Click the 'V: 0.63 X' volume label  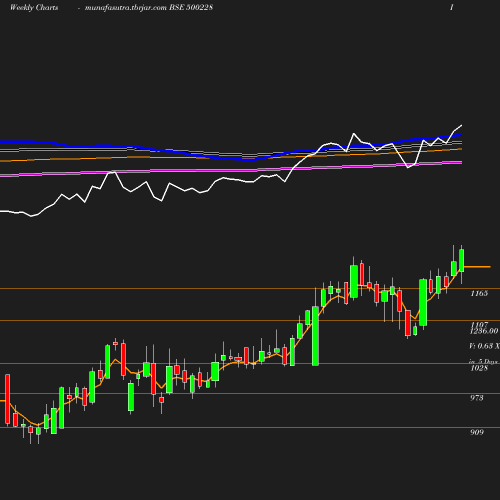click(x=484, y=346)
